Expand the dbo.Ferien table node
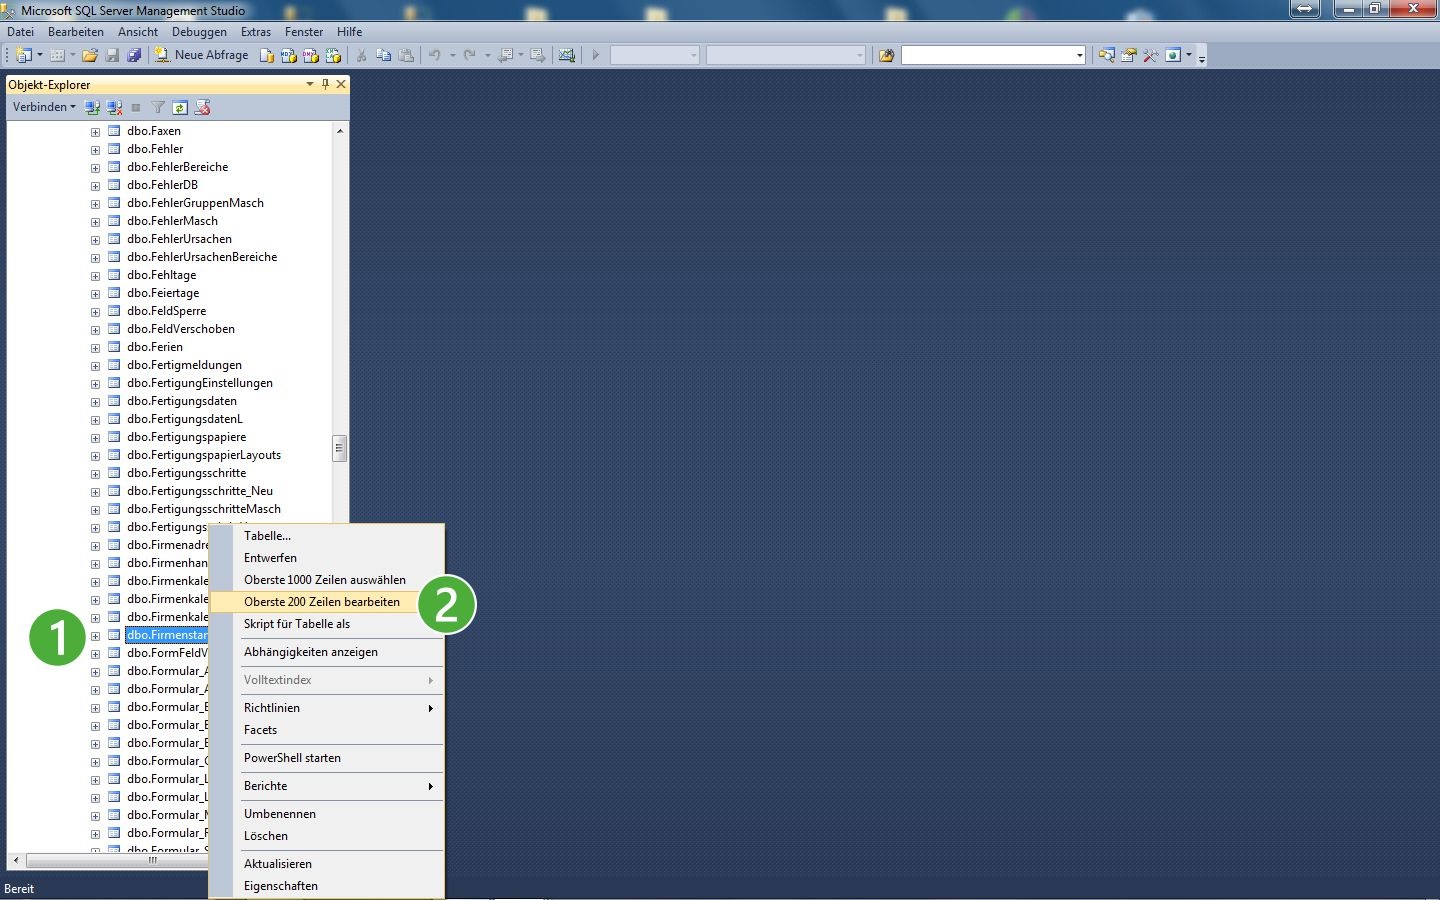 click(95, 348)
